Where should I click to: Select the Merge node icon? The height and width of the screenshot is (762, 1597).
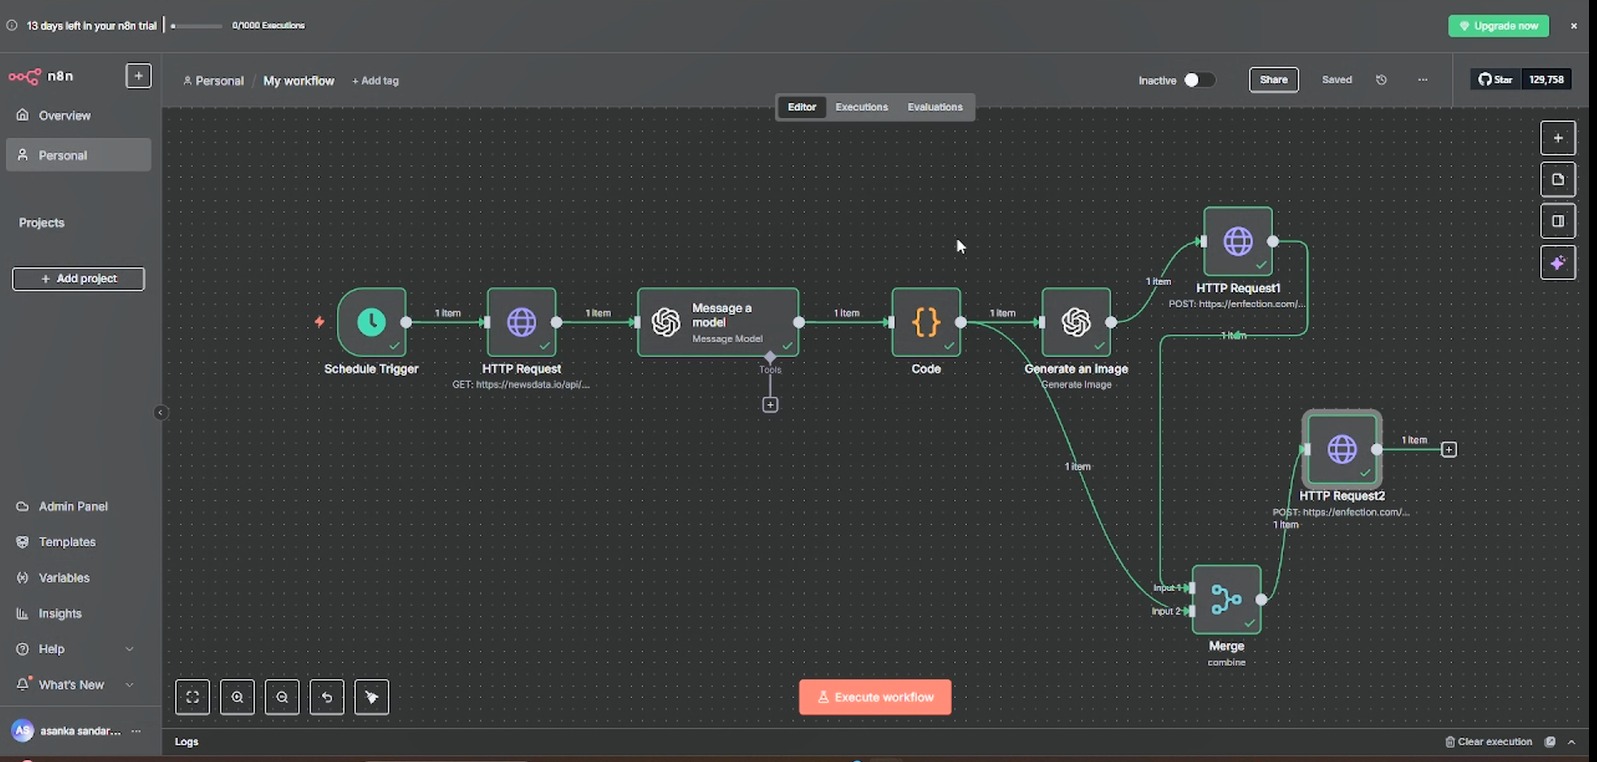coord(1226,599)
